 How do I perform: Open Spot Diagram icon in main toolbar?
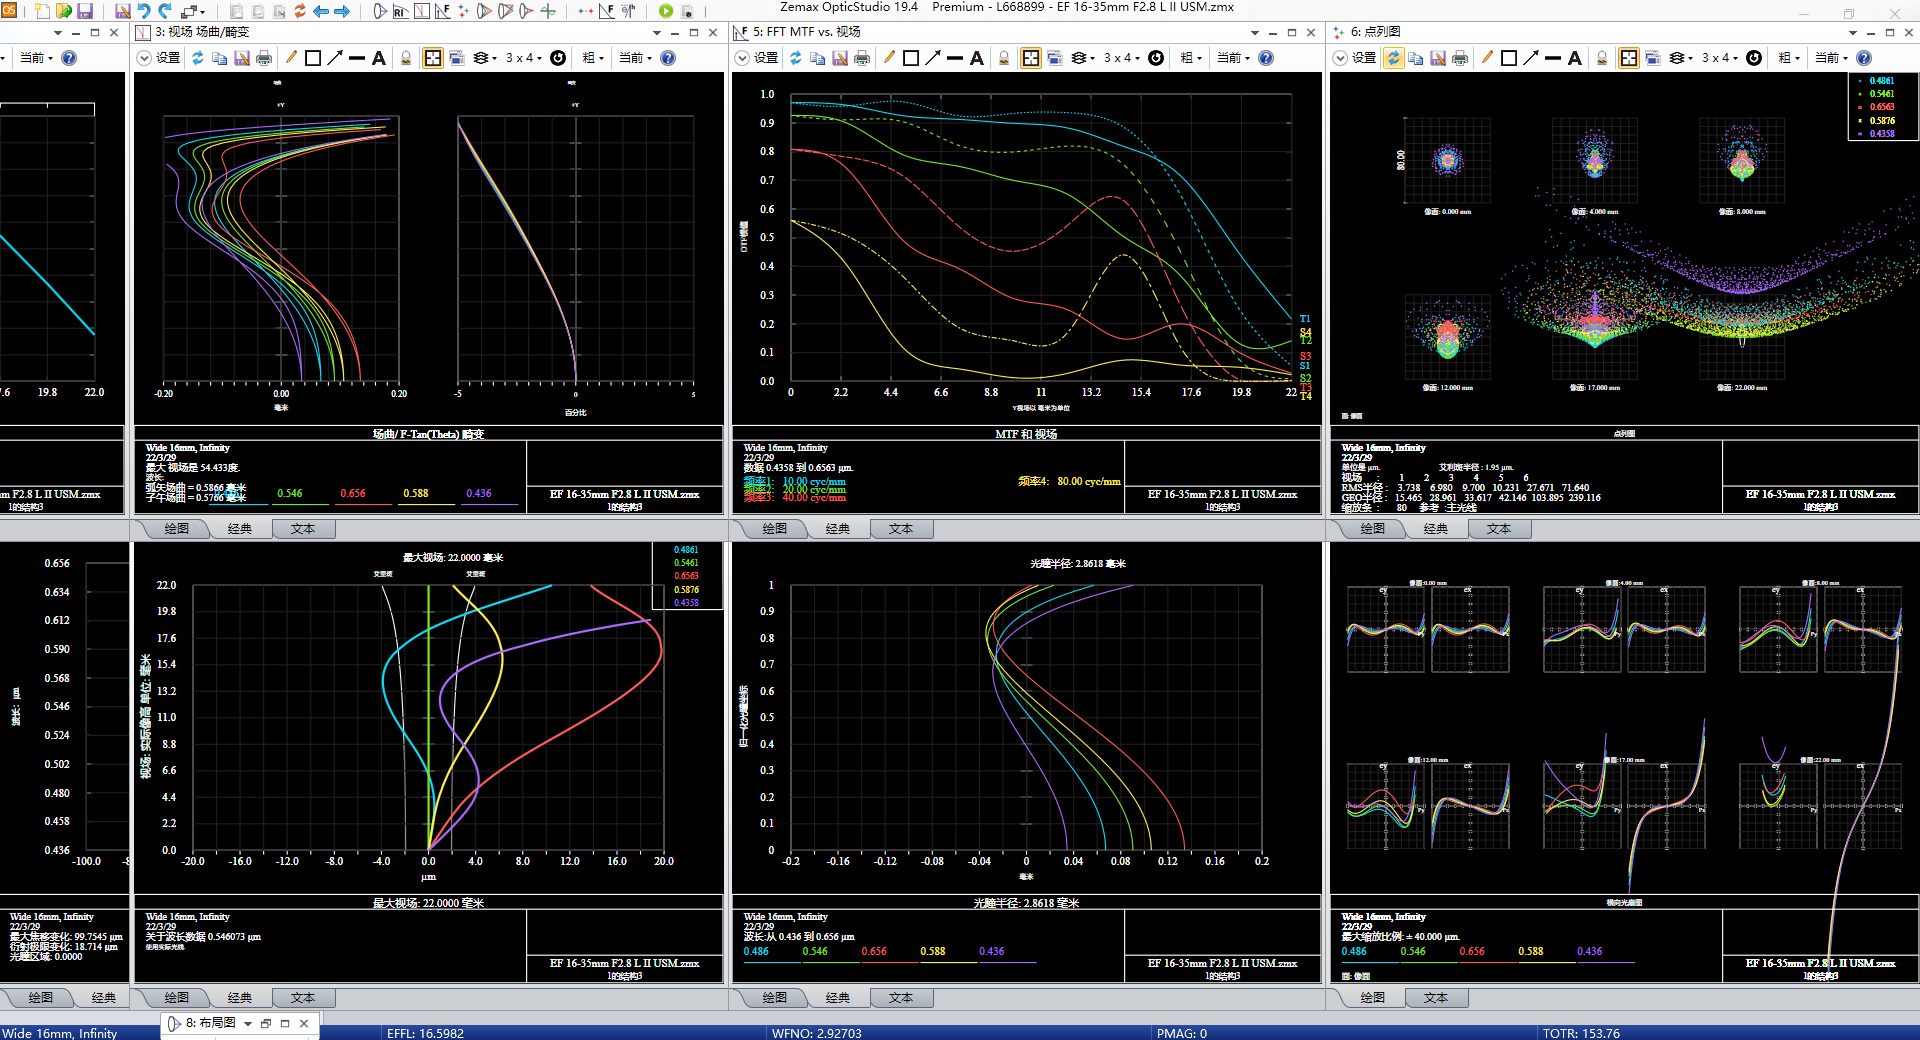point(464,11)
